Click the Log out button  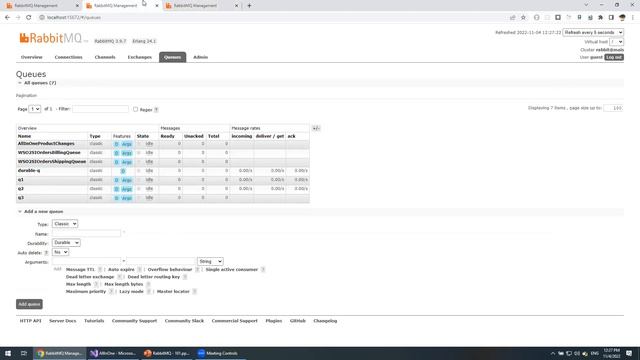[x=614, y=57]
